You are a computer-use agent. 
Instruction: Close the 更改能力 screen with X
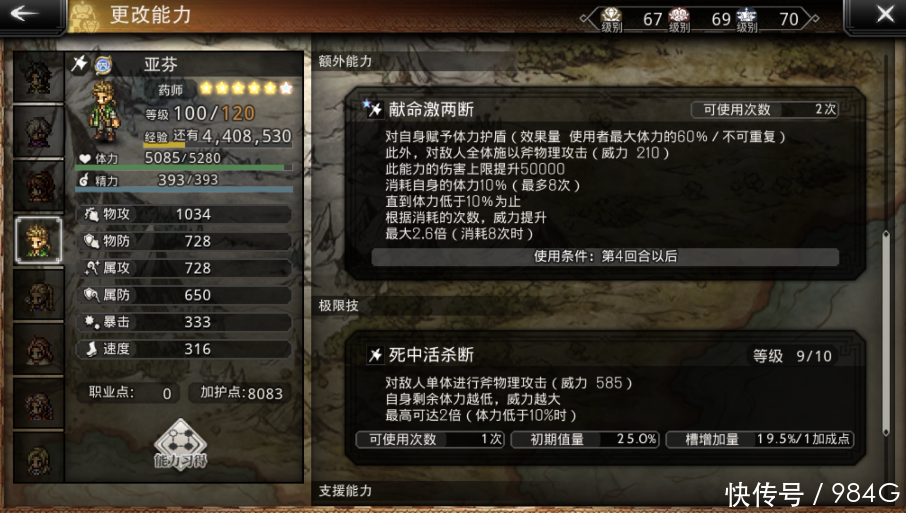click(885, 14)
